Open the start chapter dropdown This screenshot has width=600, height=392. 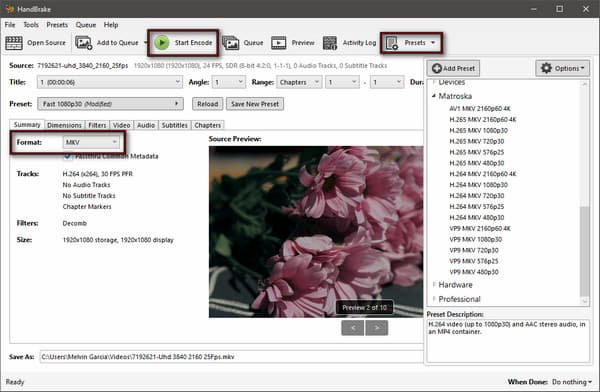(x=342, y=82)
